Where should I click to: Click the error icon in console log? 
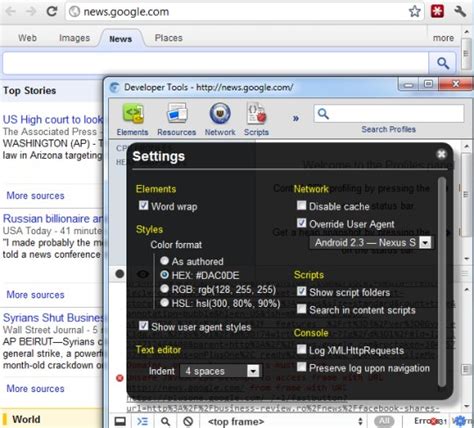(119, 378)
